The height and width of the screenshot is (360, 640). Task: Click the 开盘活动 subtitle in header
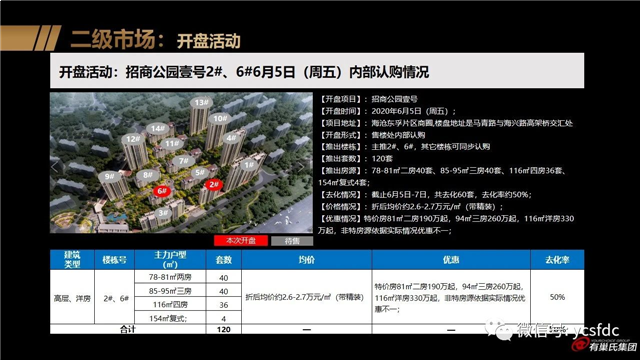point(209,41)
